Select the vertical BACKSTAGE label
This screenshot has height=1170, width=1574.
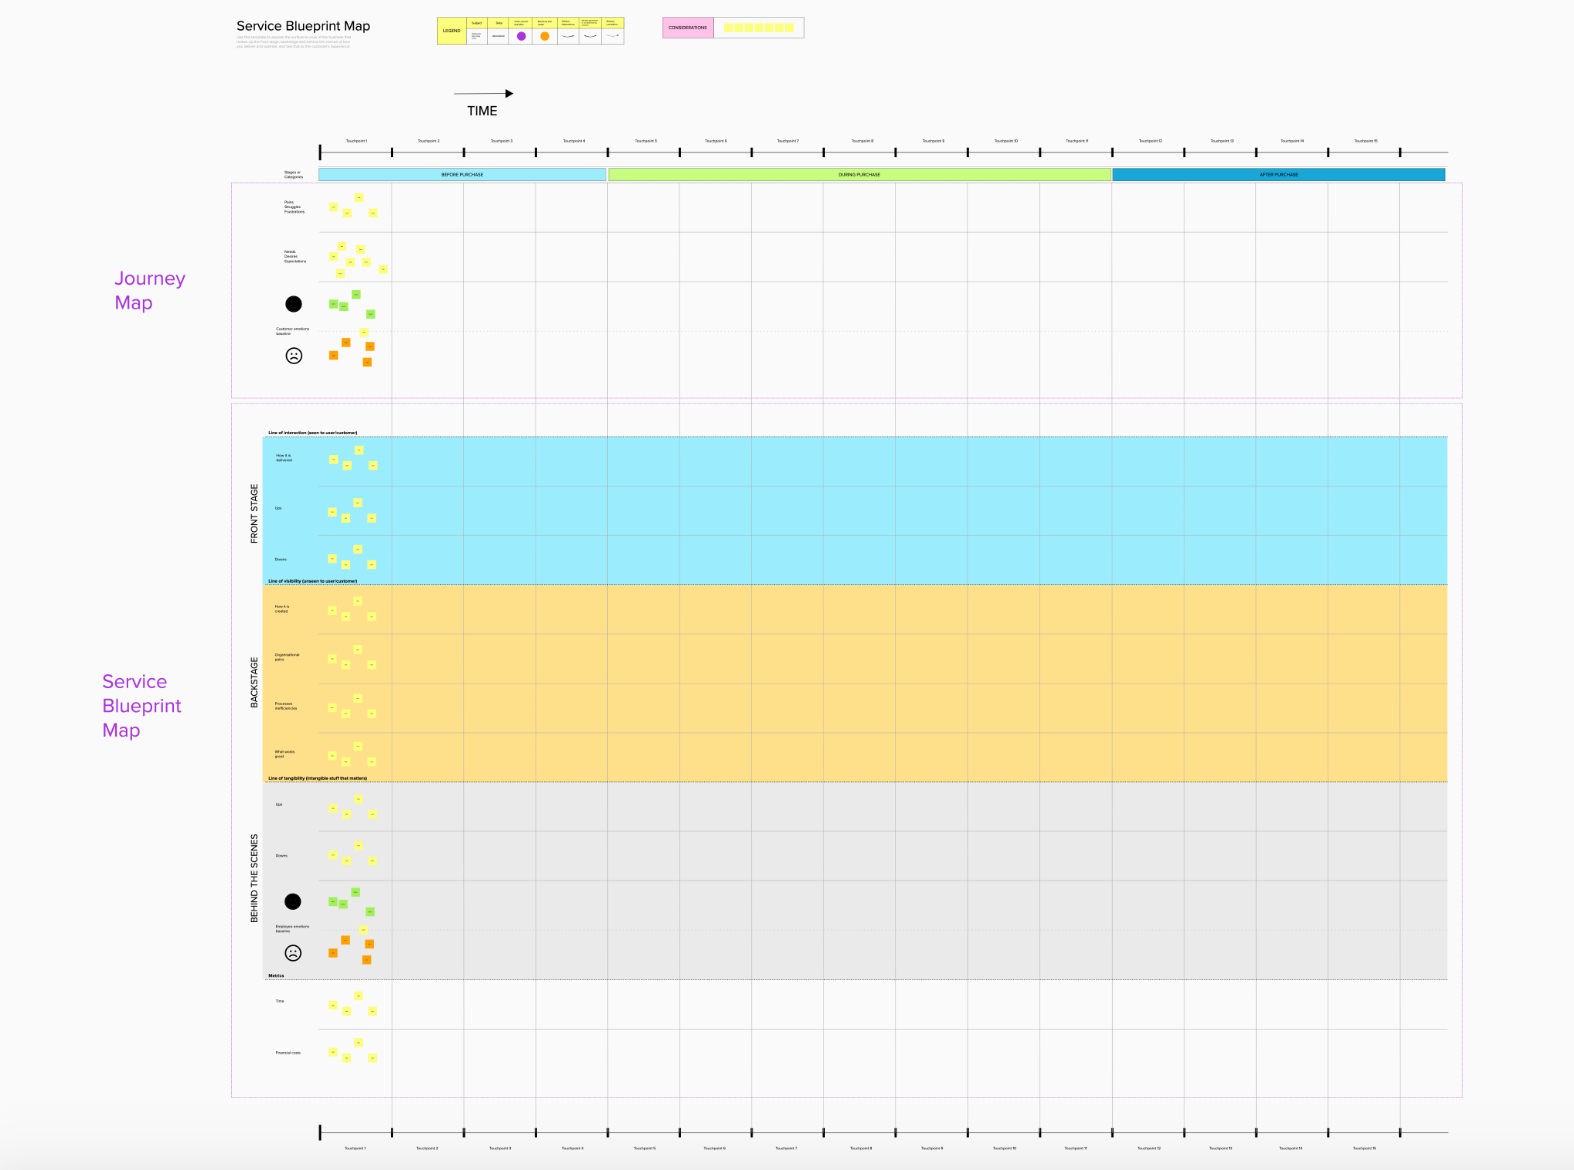pos(254,682)
